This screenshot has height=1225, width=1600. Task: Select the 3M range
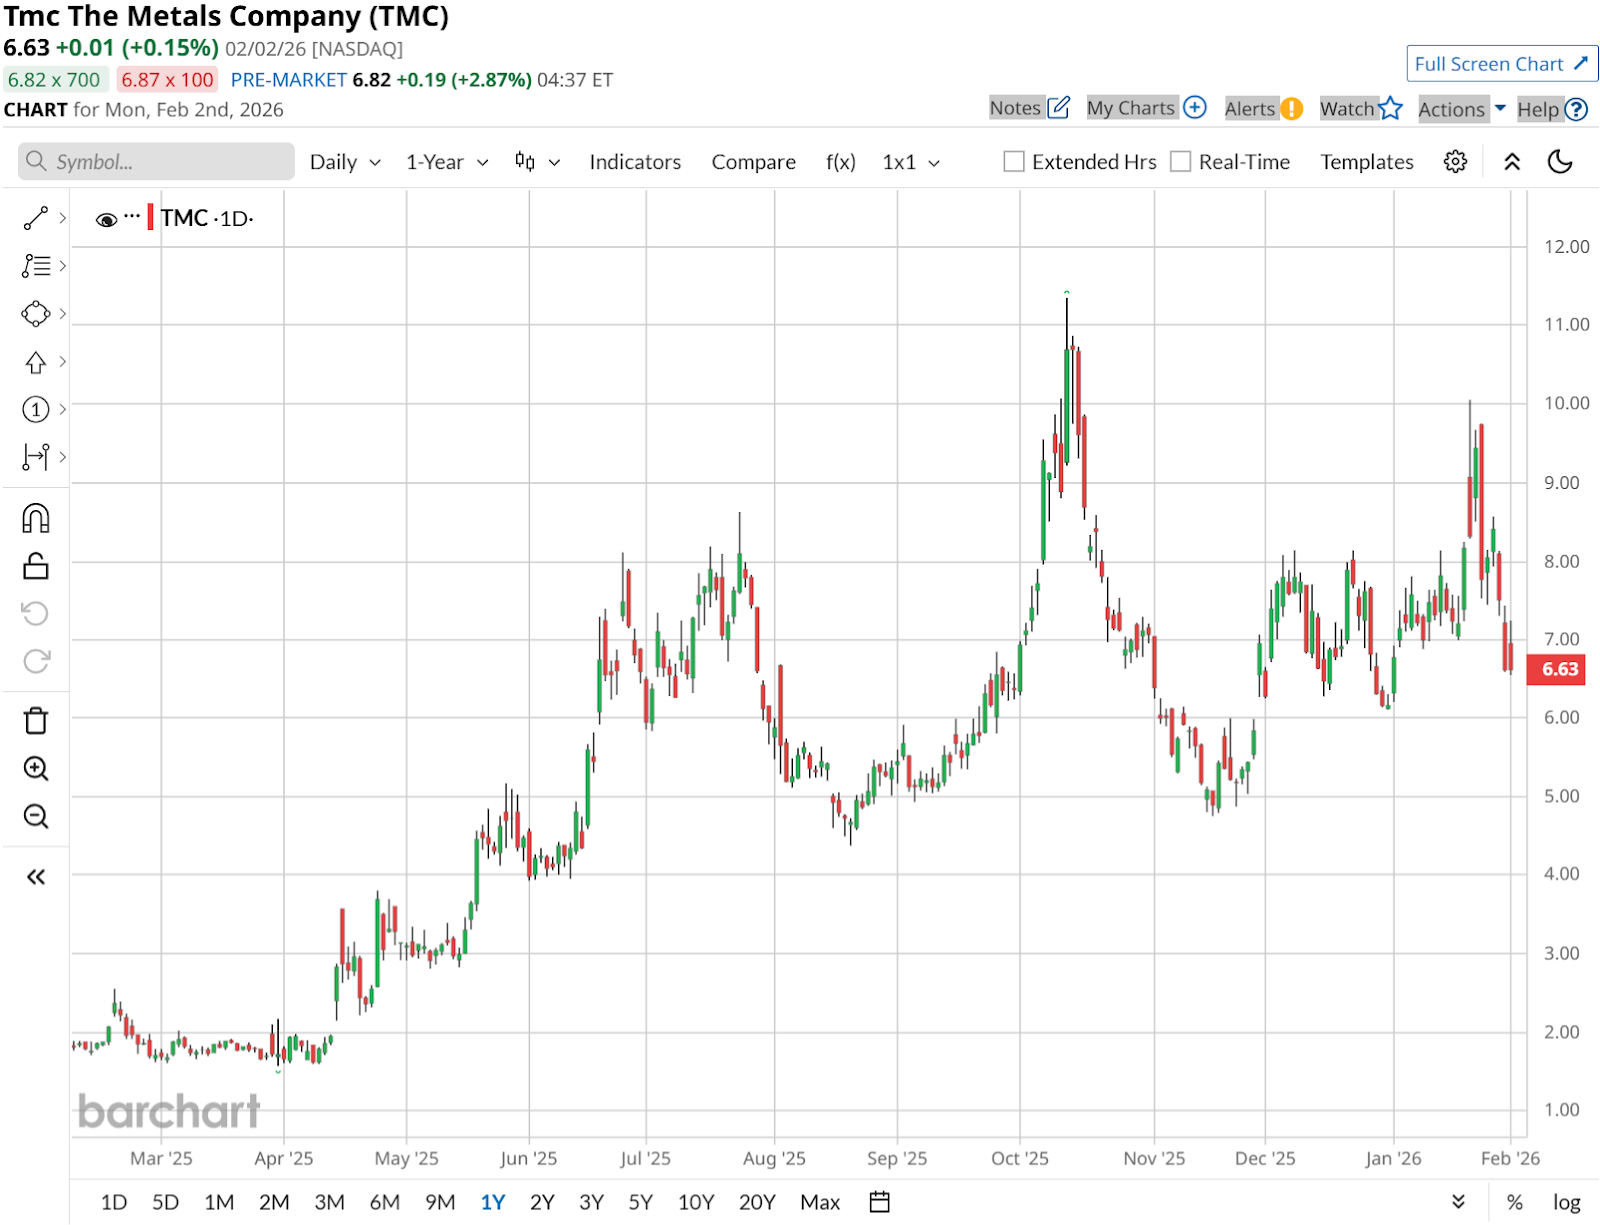329,1202
